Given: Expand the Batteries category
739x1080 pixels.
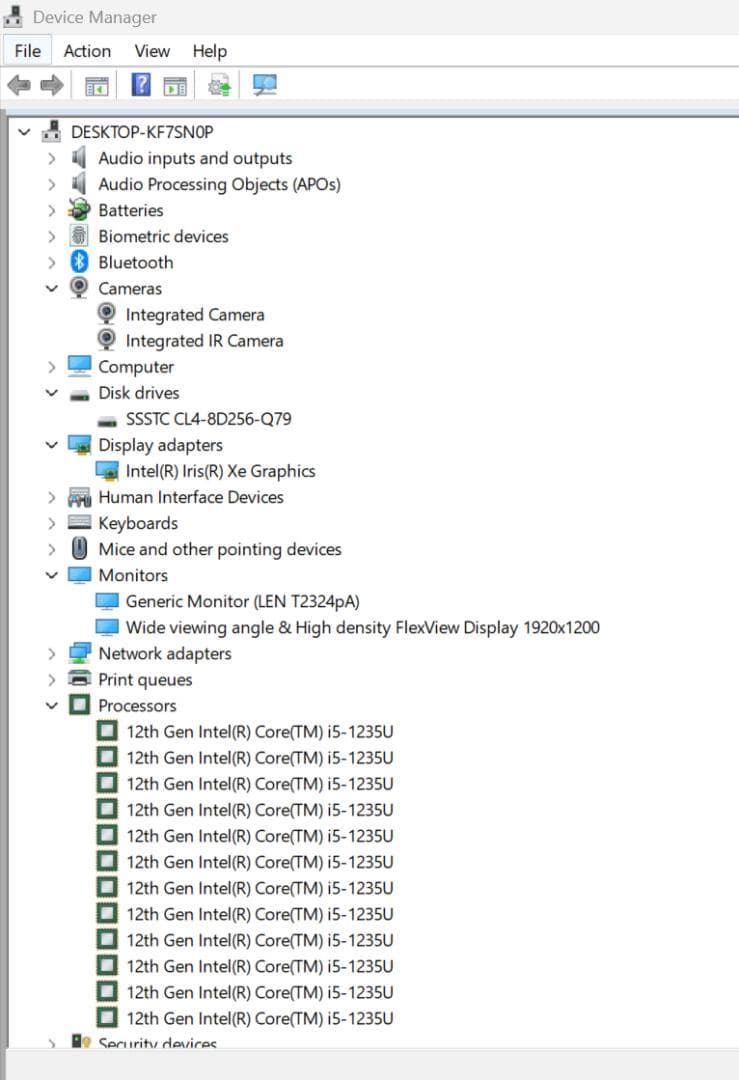Looking at the screenshot, I should coord(52,210).
